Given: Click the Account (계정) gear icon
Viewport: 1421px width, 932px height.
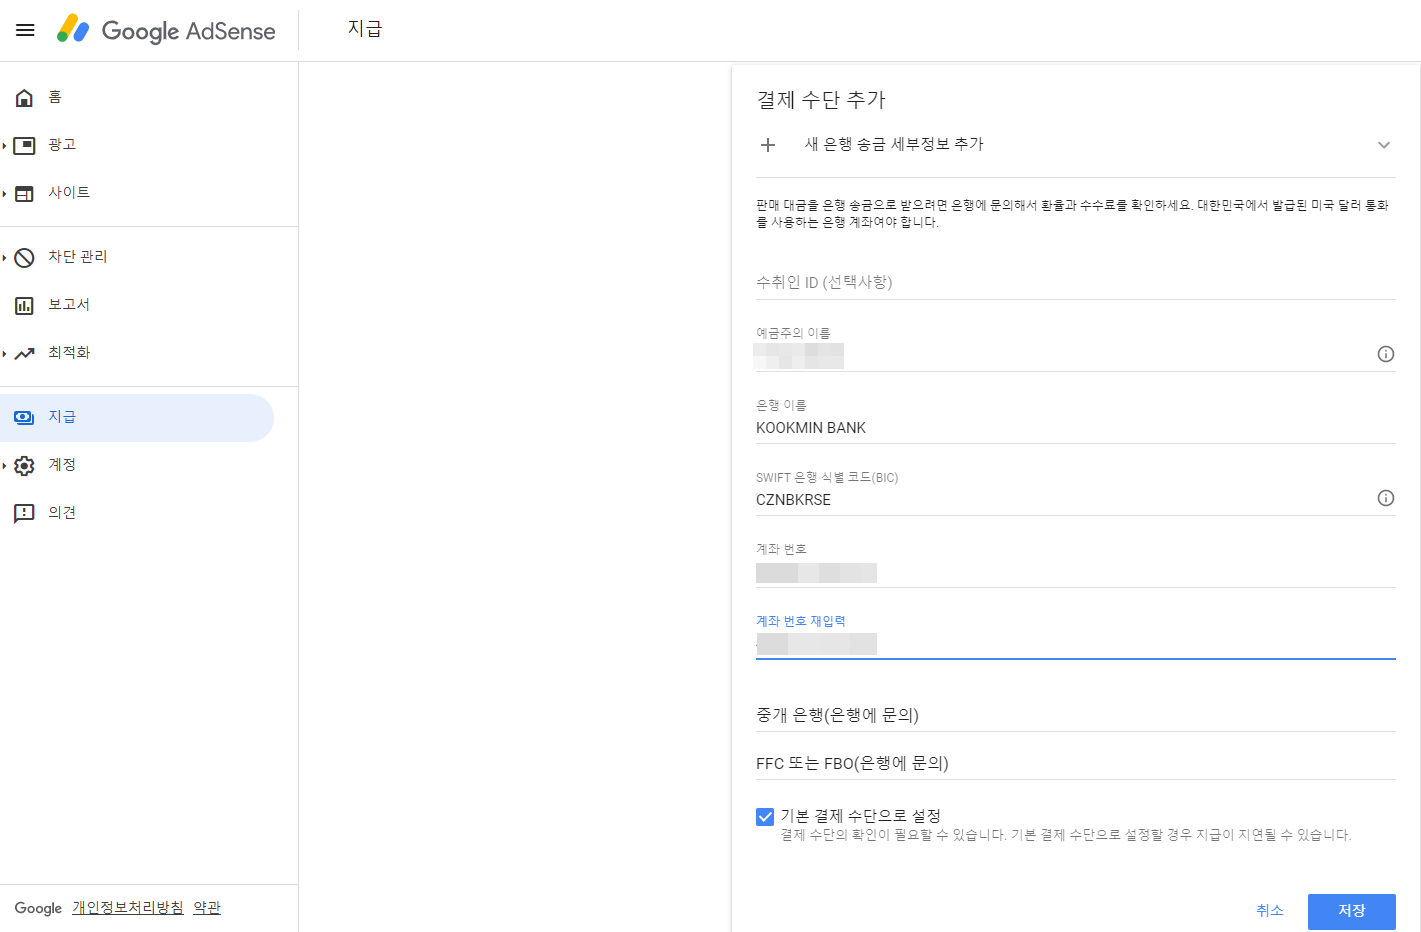Looking at the screenshot, I should click(x=25, y=465).
